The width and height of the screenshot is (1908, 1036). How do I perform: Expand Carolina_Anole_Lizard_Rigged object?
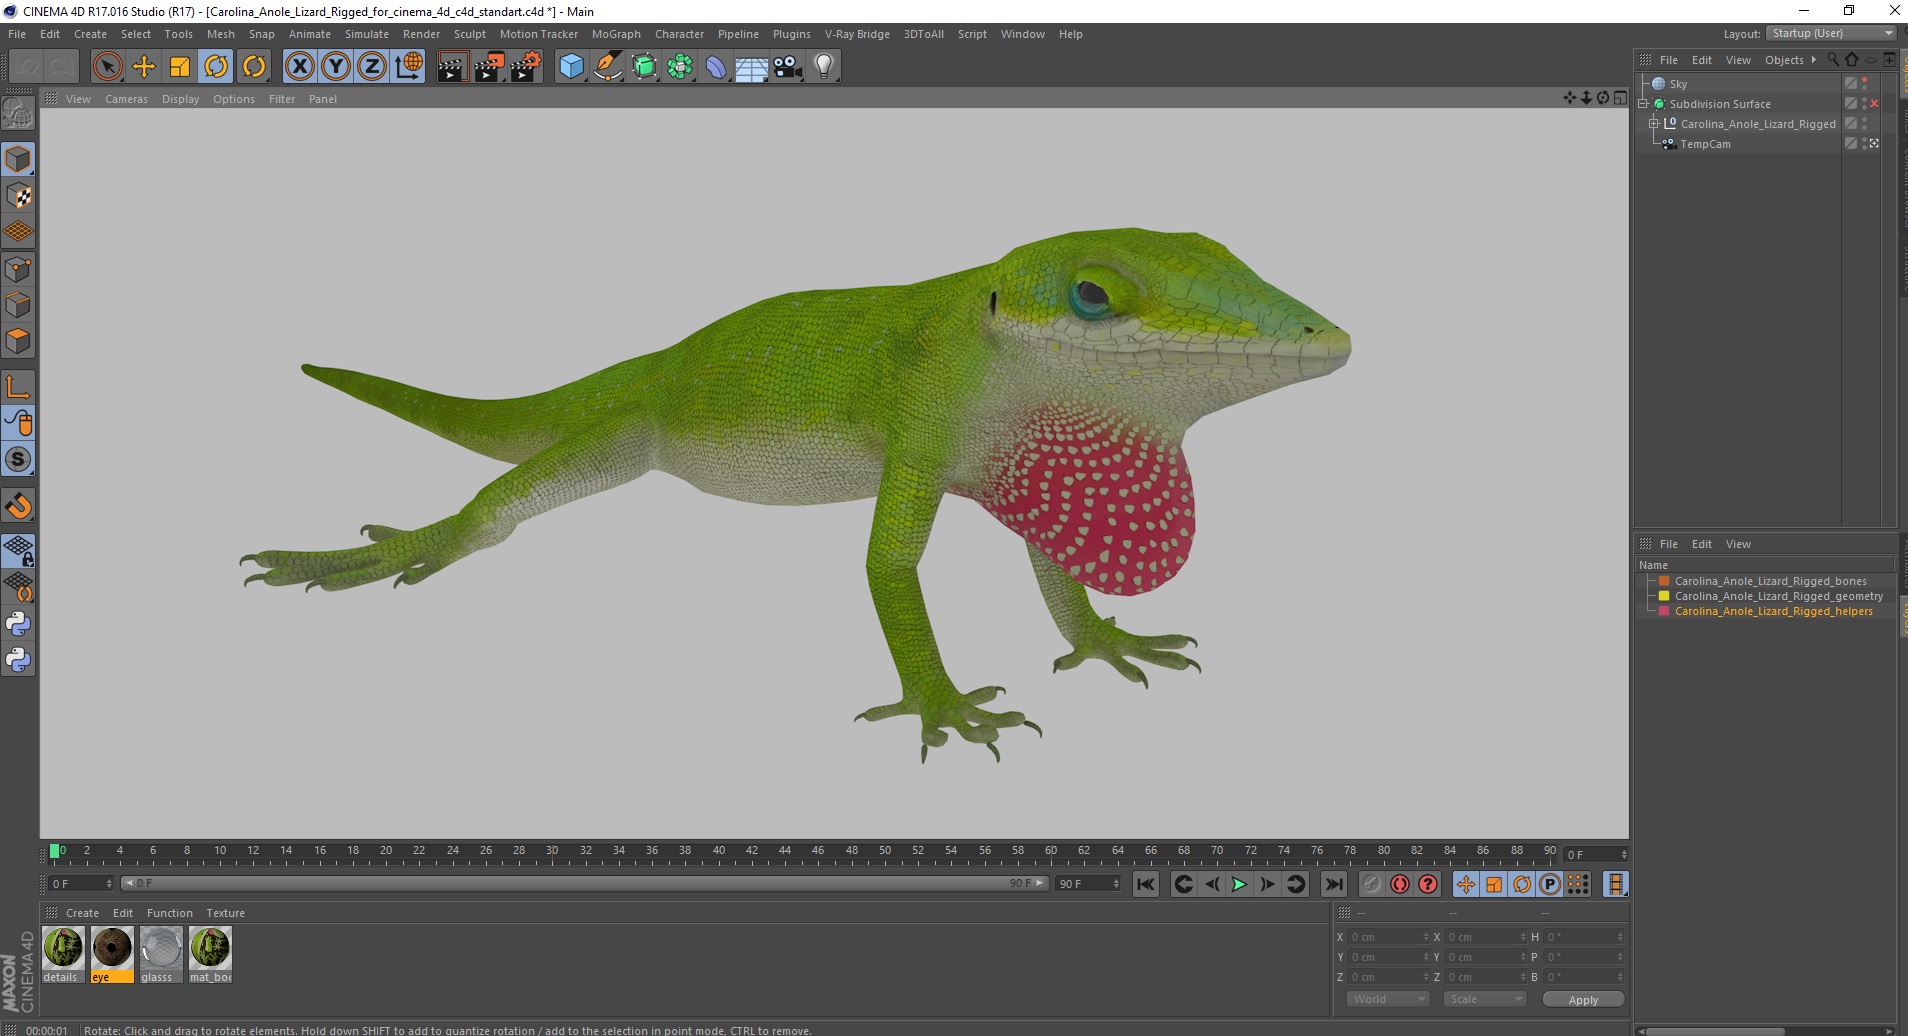pyautogui.click(x=1654, y=124)
